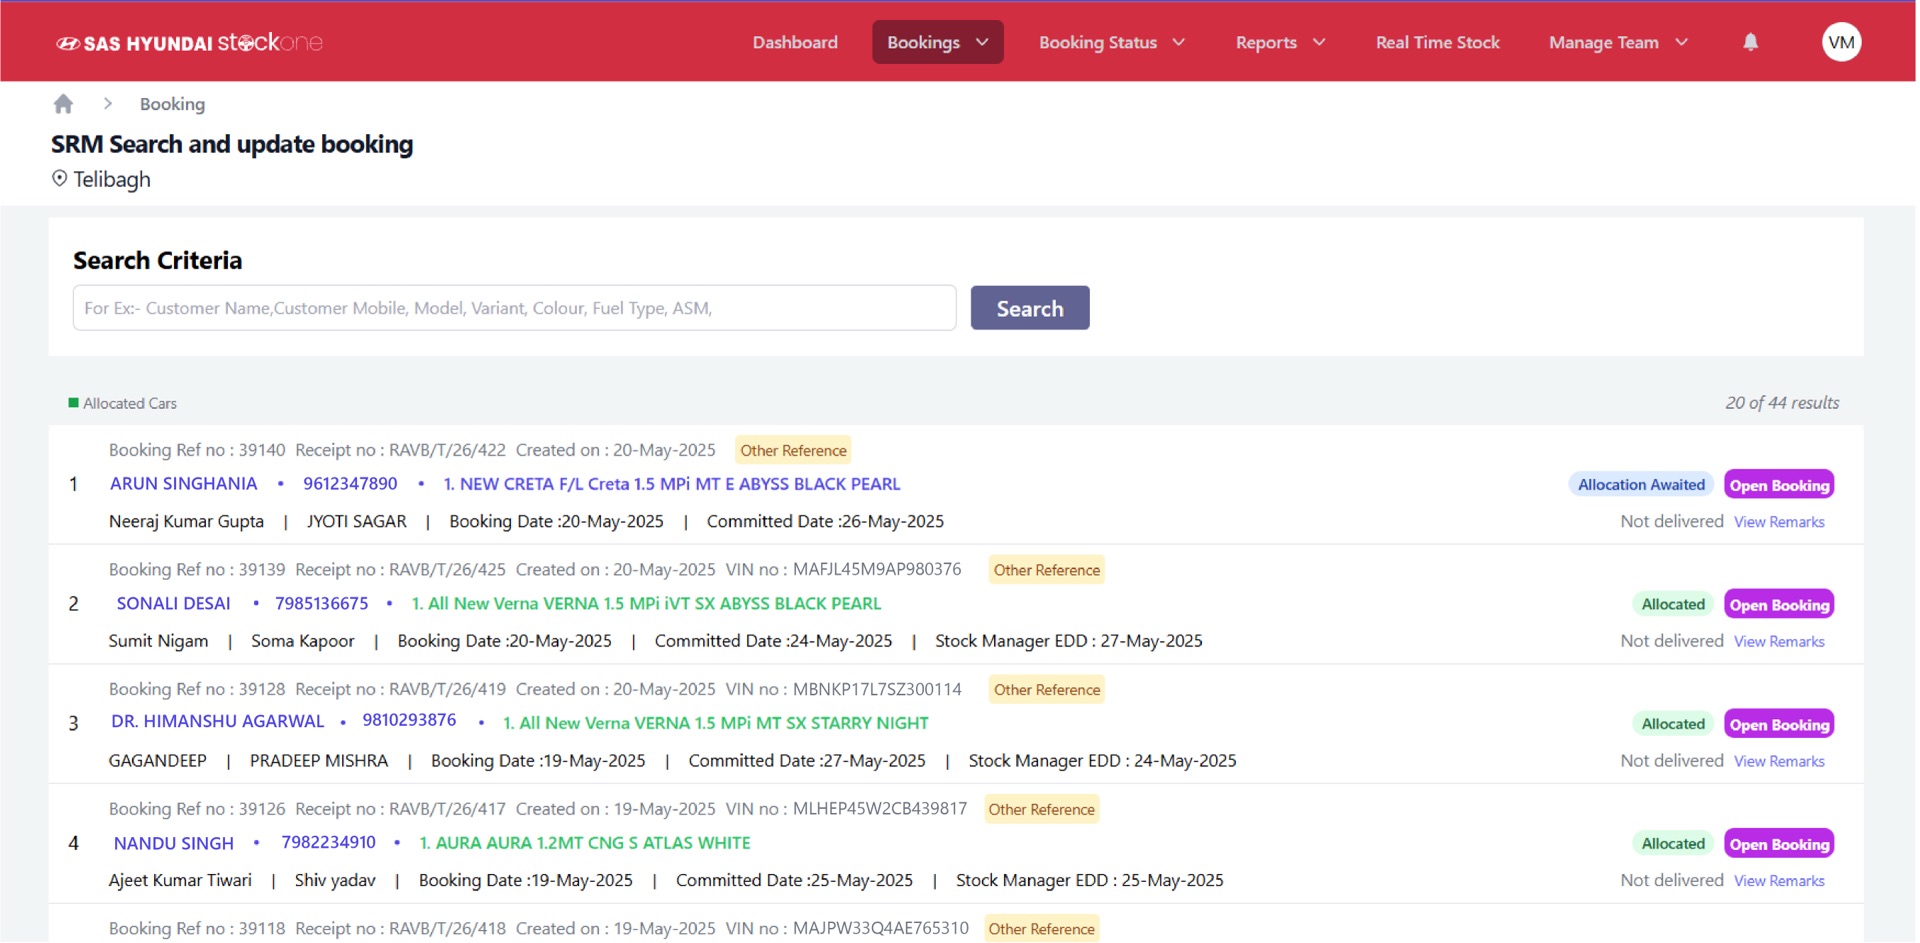Open Real Time Stock page
This screenshot has width=1920, height=943.
[x=1437, y=42]
